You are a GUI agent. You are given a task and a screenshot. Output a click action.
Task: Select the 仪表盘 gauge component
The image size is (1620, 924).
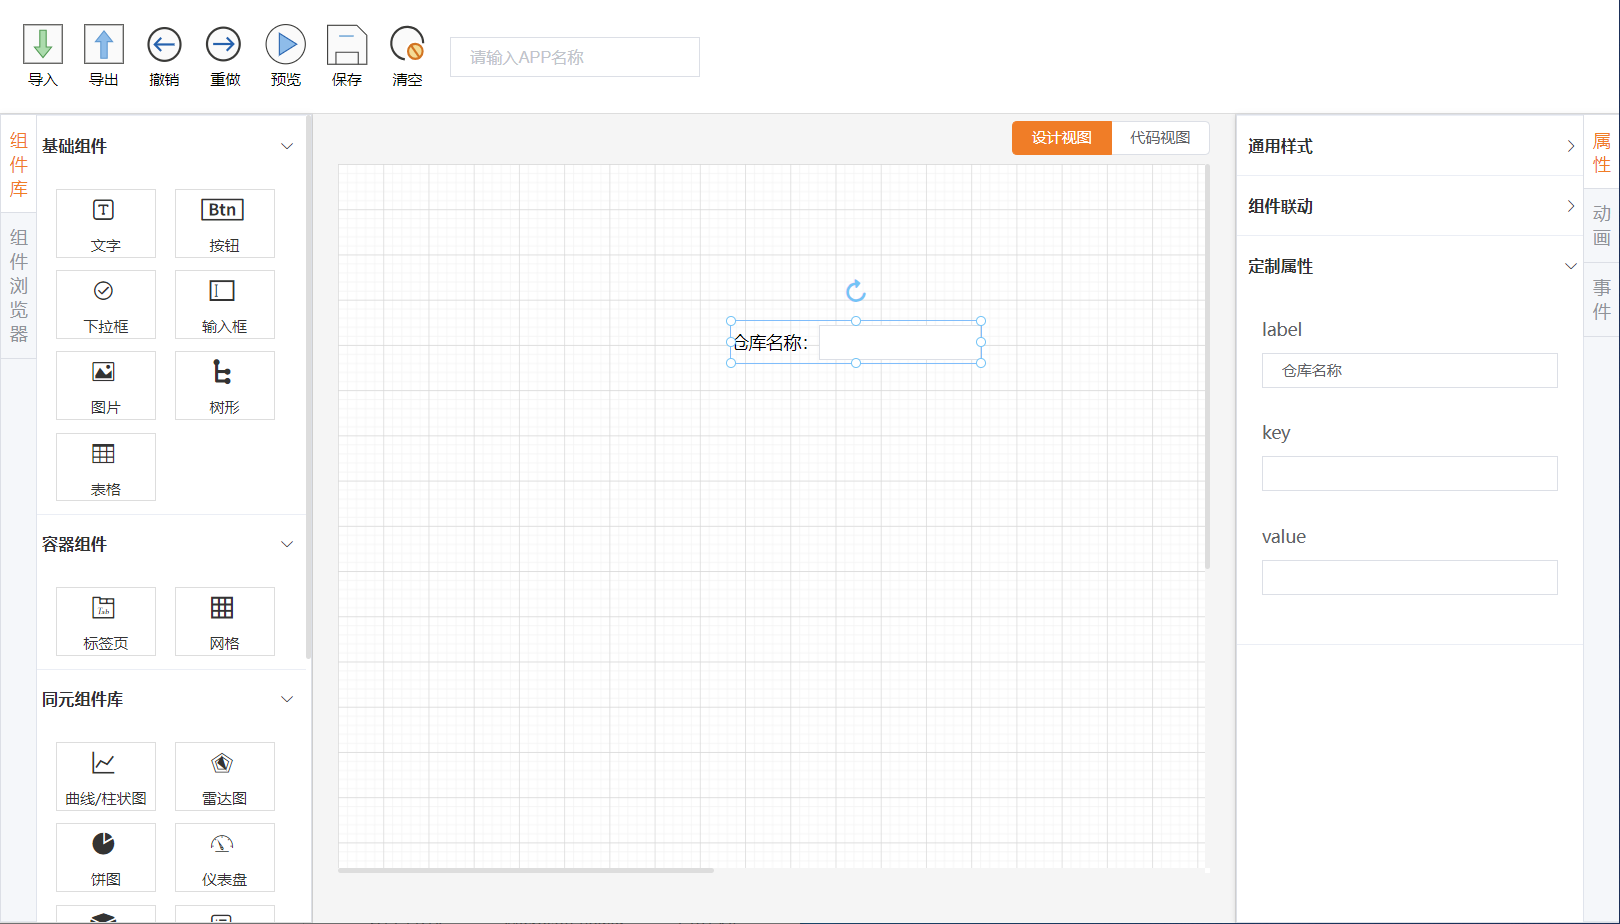click(225, 857)
